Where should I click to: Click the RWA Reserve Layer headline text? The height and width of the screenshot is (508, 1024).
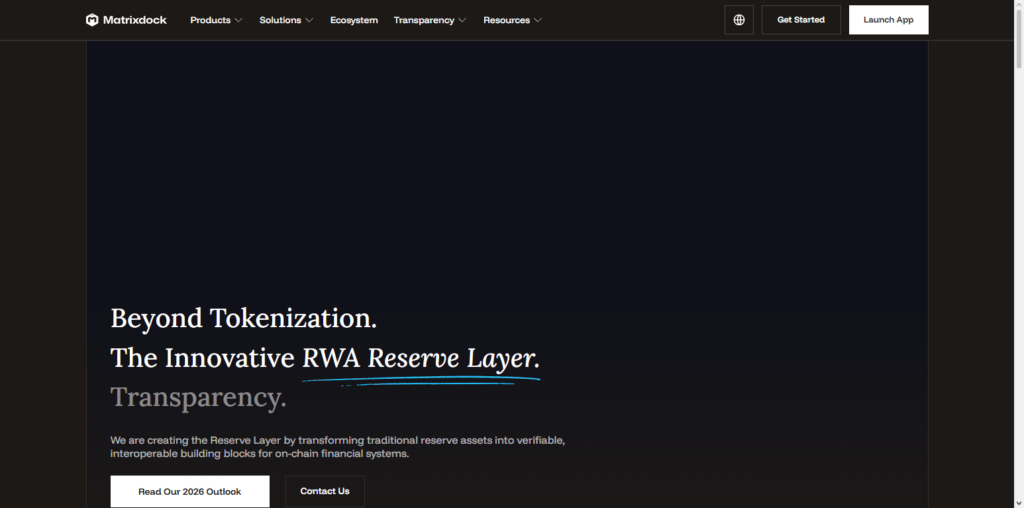coord(421,358)
